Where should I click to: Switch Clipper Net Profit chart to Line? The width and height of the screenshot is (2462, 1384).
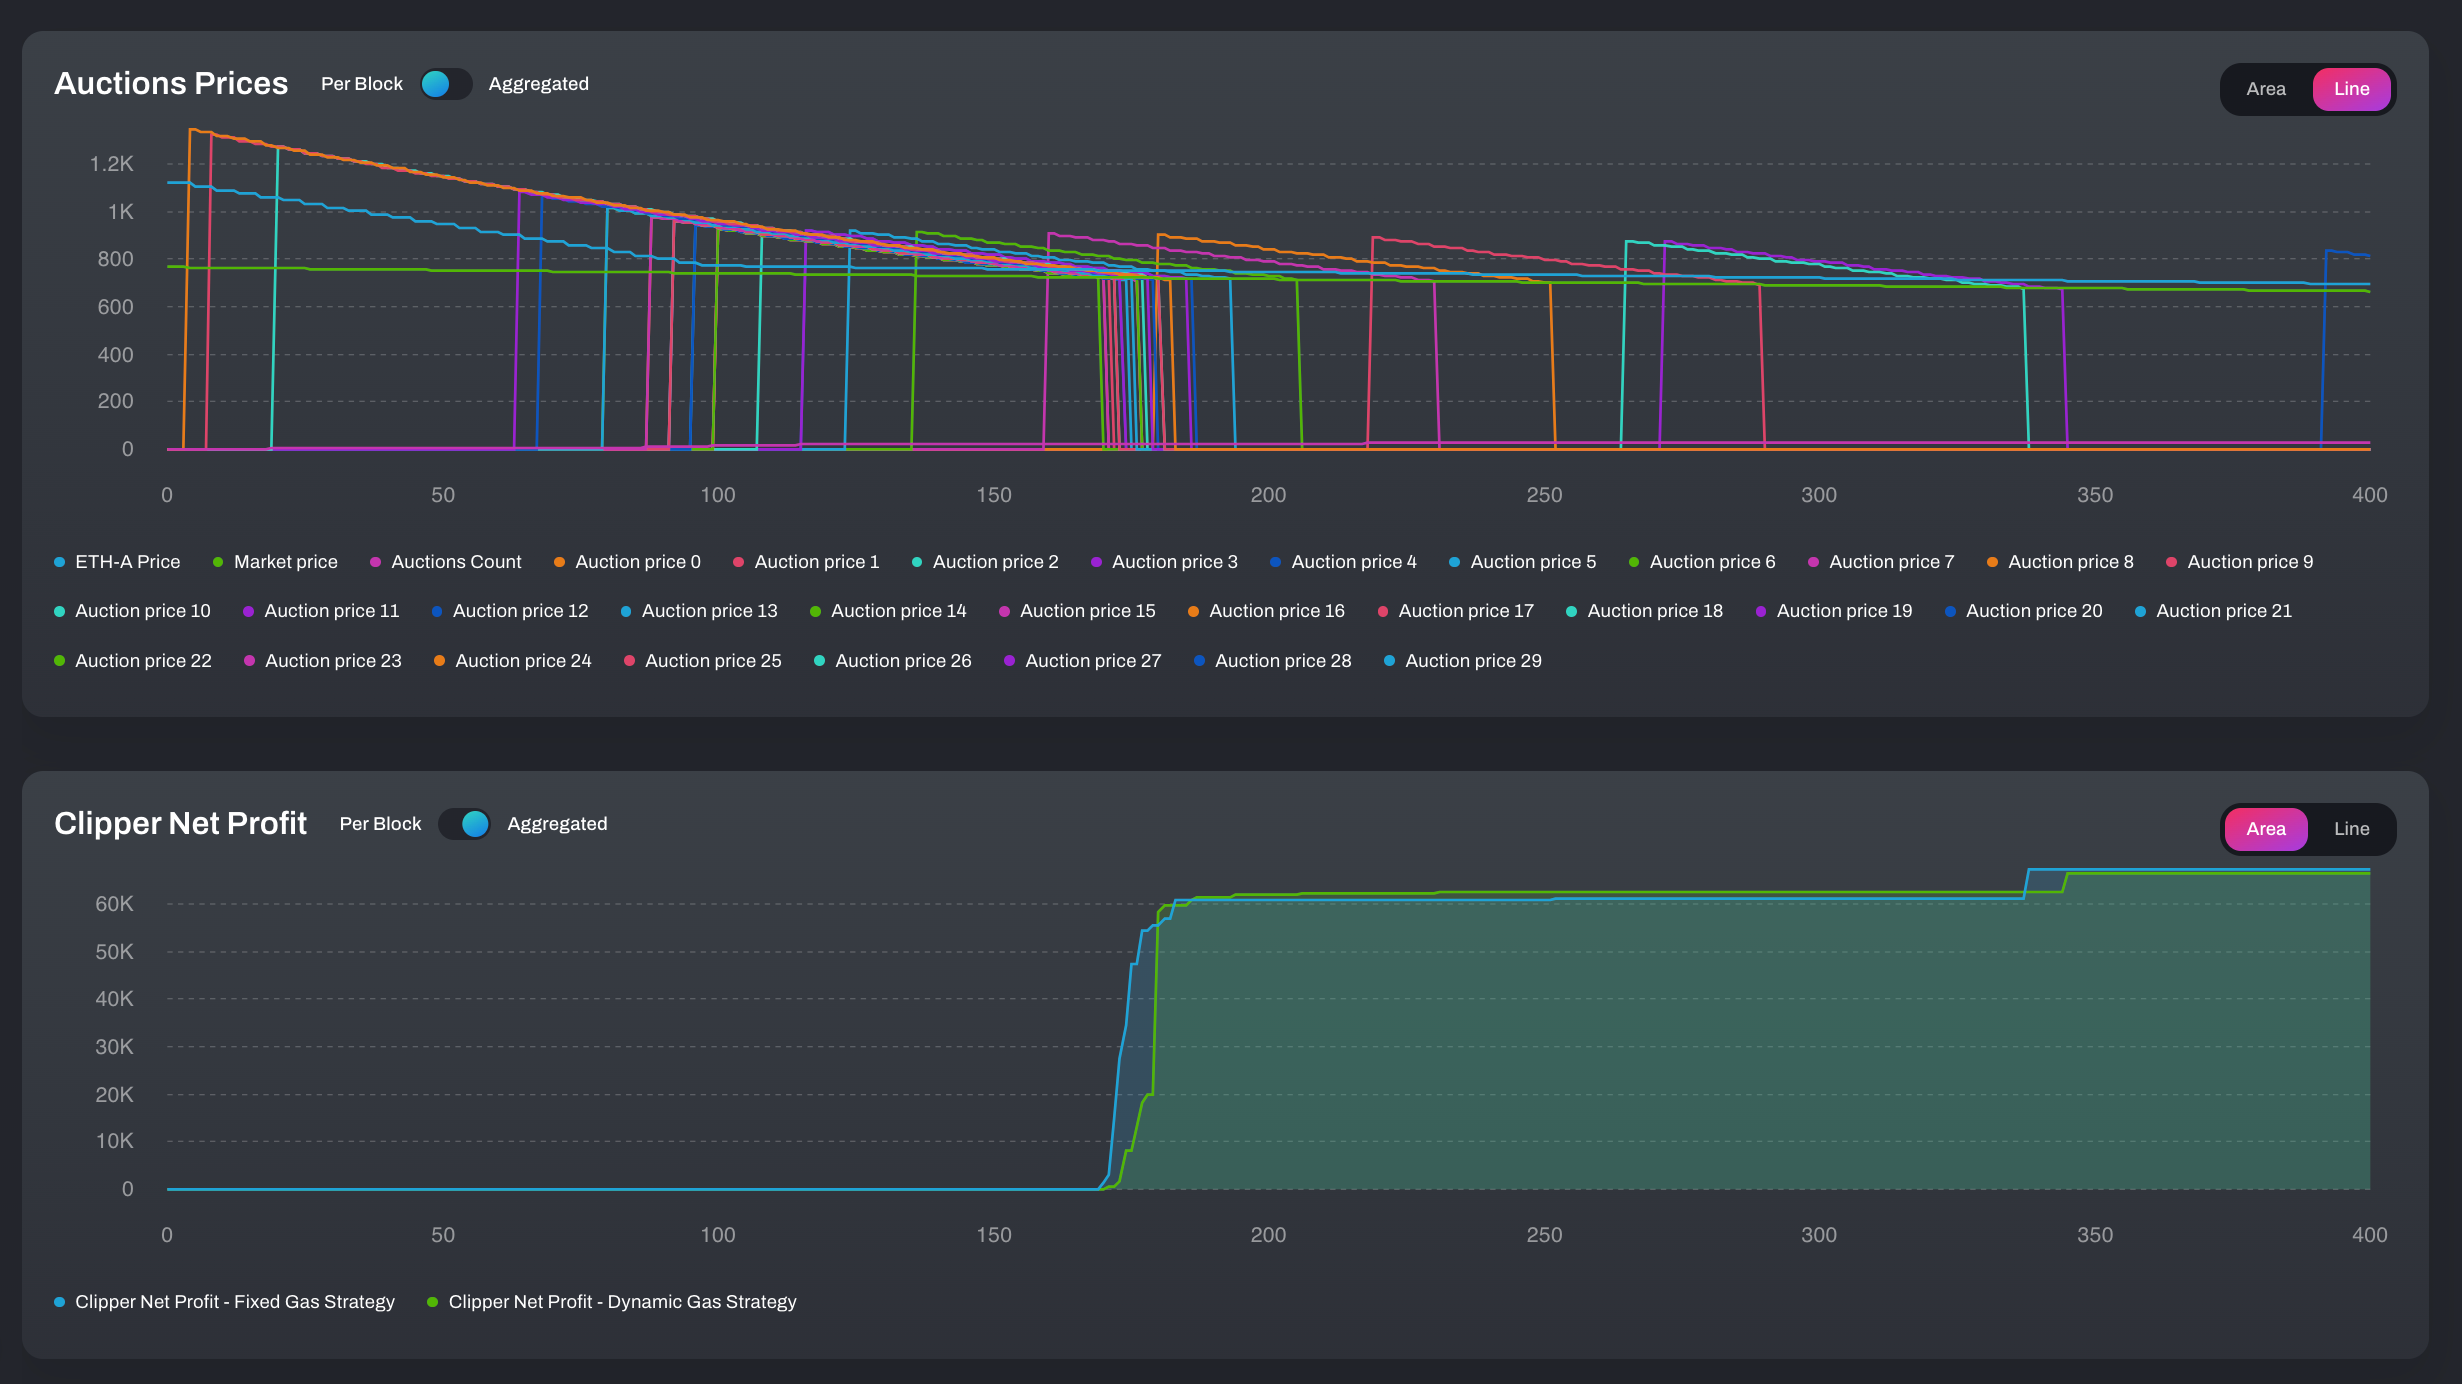pos(2351,829)
